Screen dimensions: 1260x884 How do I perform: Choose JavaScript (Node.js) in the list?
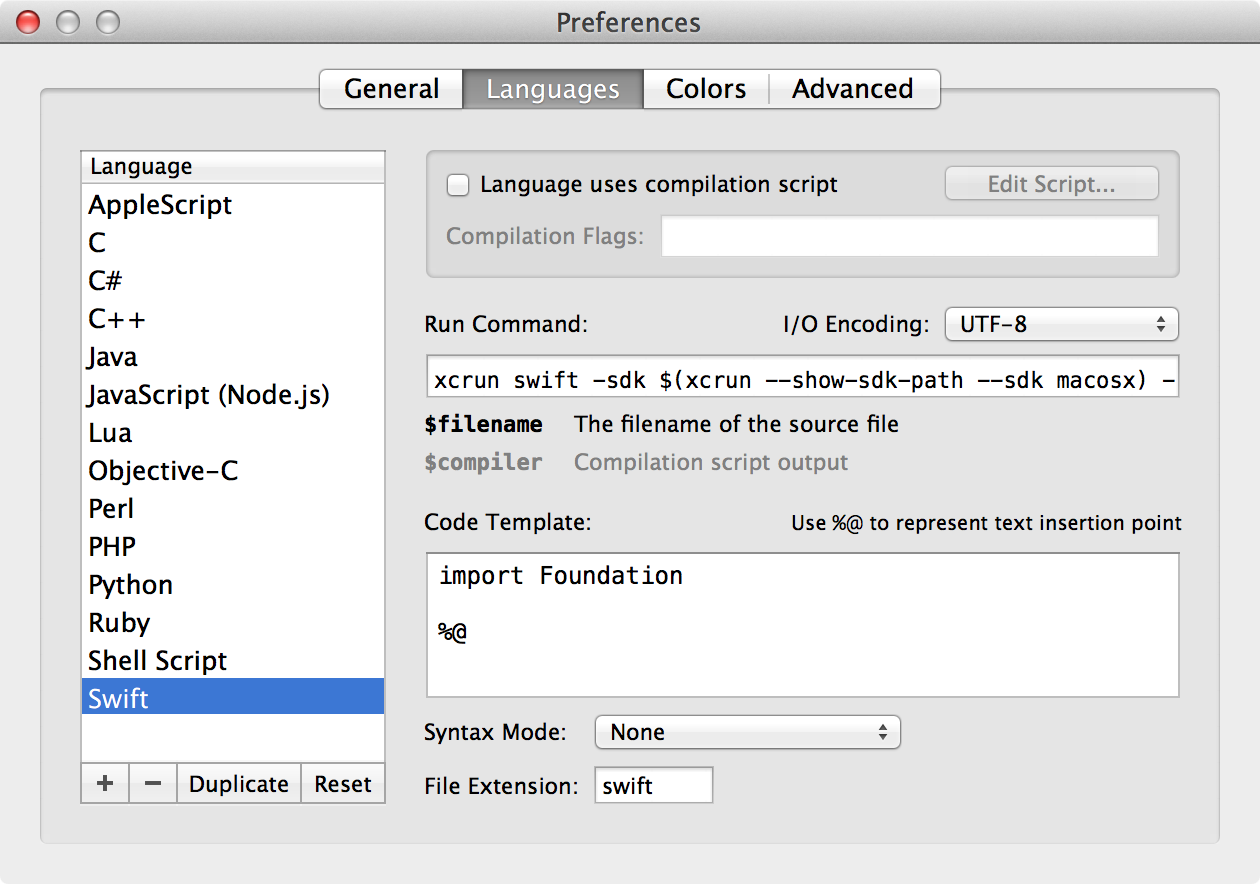(x=209, y=395)
